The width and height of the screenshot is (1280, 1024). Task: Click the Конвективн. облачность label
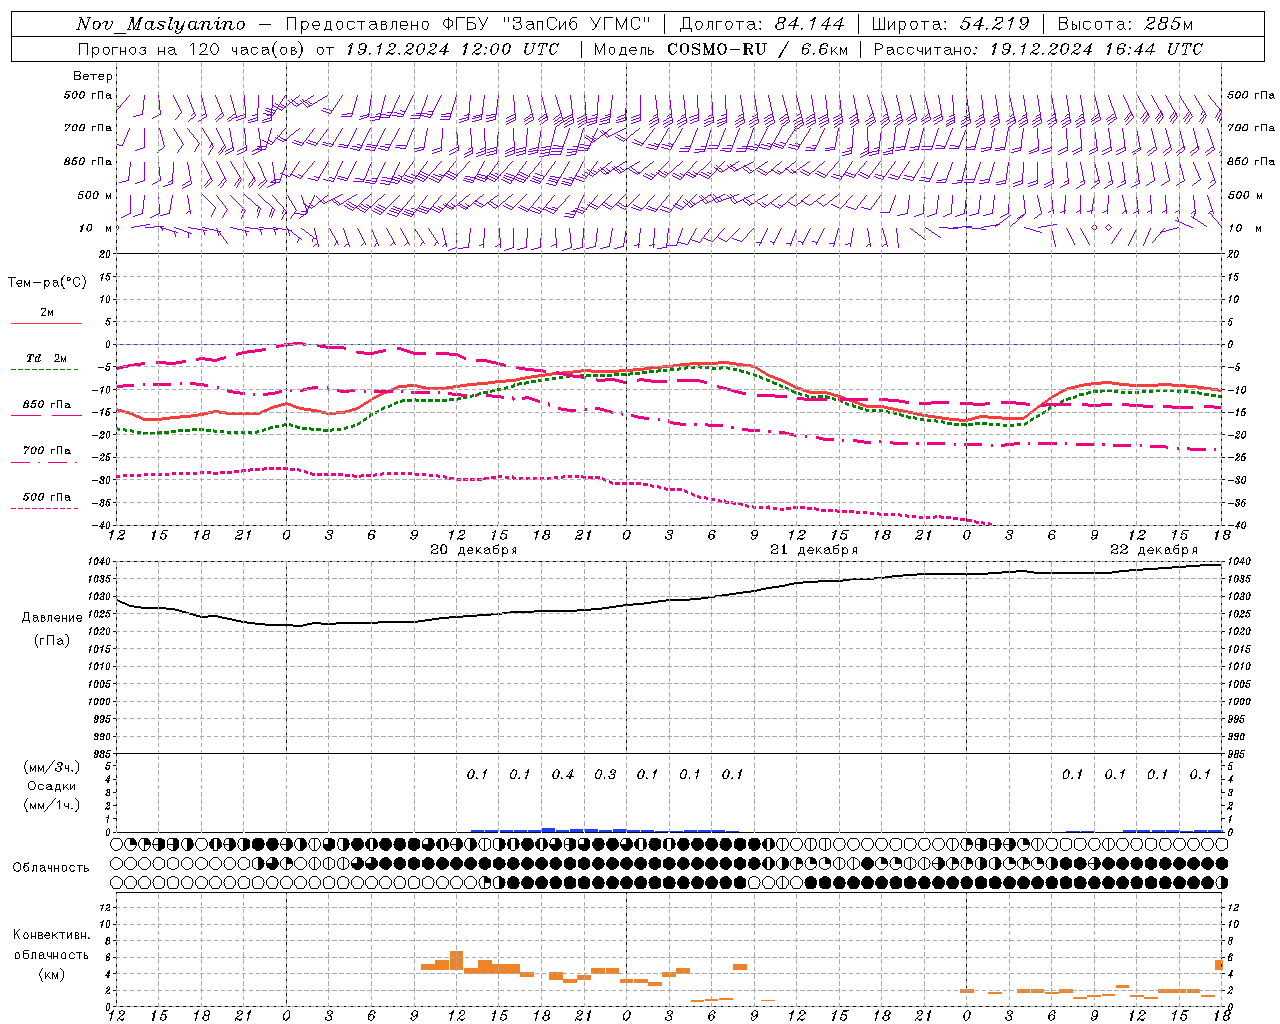[52, 945]
